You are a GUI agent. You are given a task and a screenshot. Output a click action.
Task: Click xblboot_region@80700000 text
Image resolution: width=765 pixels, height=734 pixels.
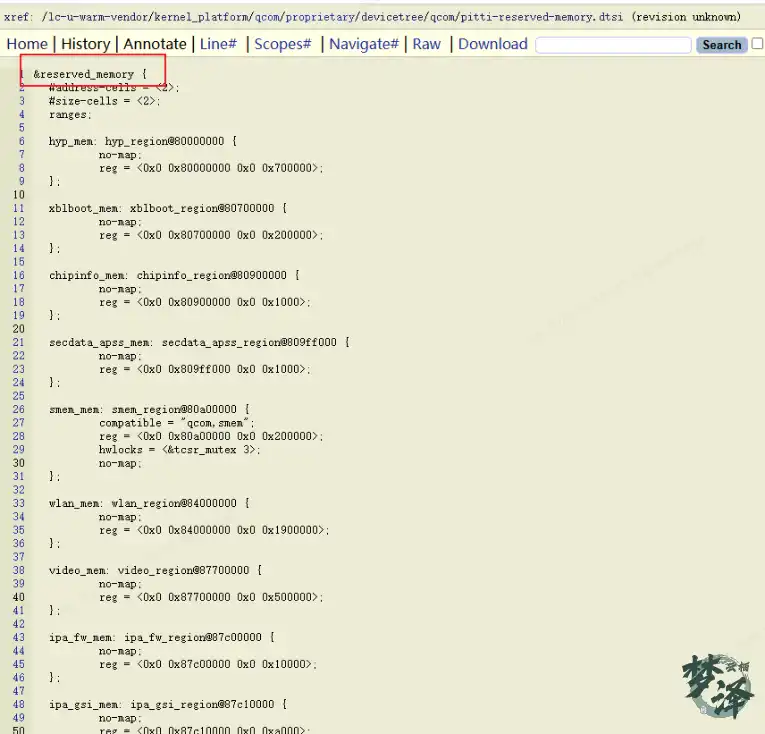pos(202,208)
